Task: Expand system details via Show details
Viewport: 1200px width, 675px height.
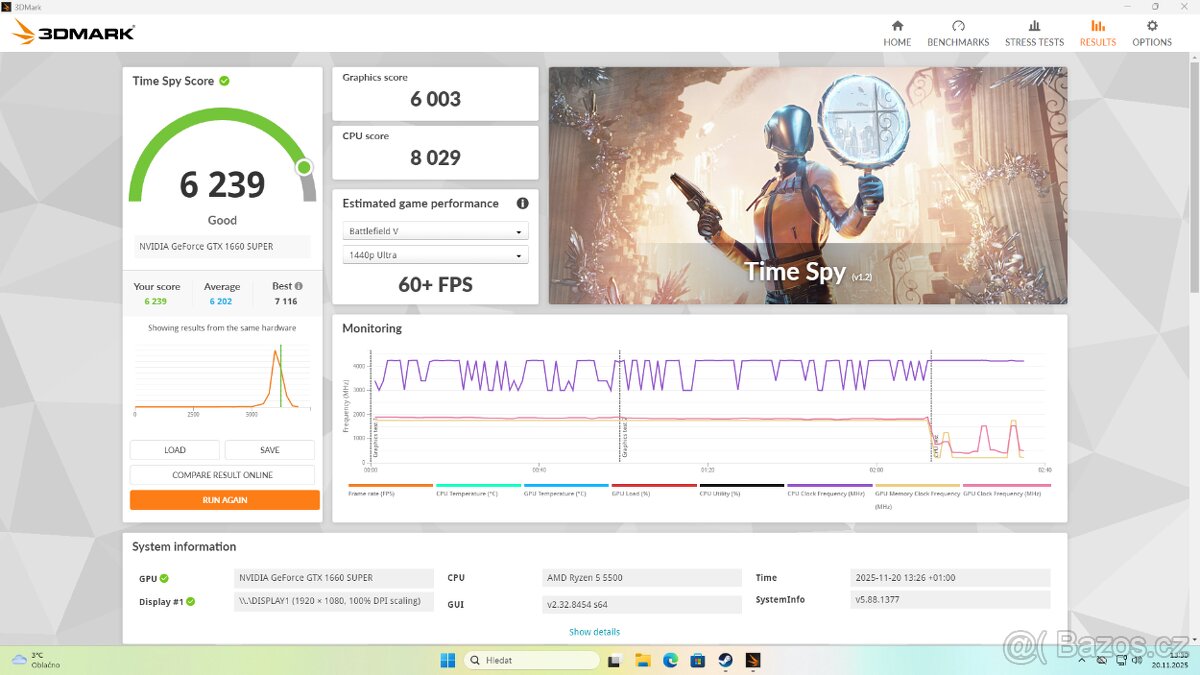Action: pyautogui.click(x=595, y=631)
